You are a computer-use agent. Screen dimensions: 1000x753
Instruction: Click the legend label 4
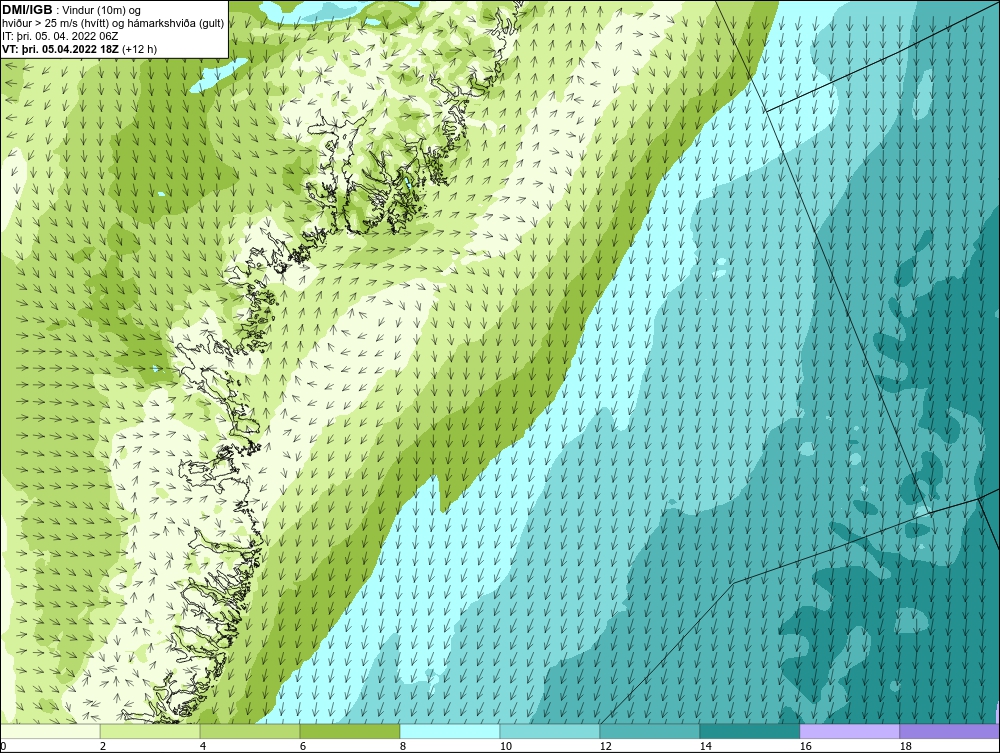[203, 746]
